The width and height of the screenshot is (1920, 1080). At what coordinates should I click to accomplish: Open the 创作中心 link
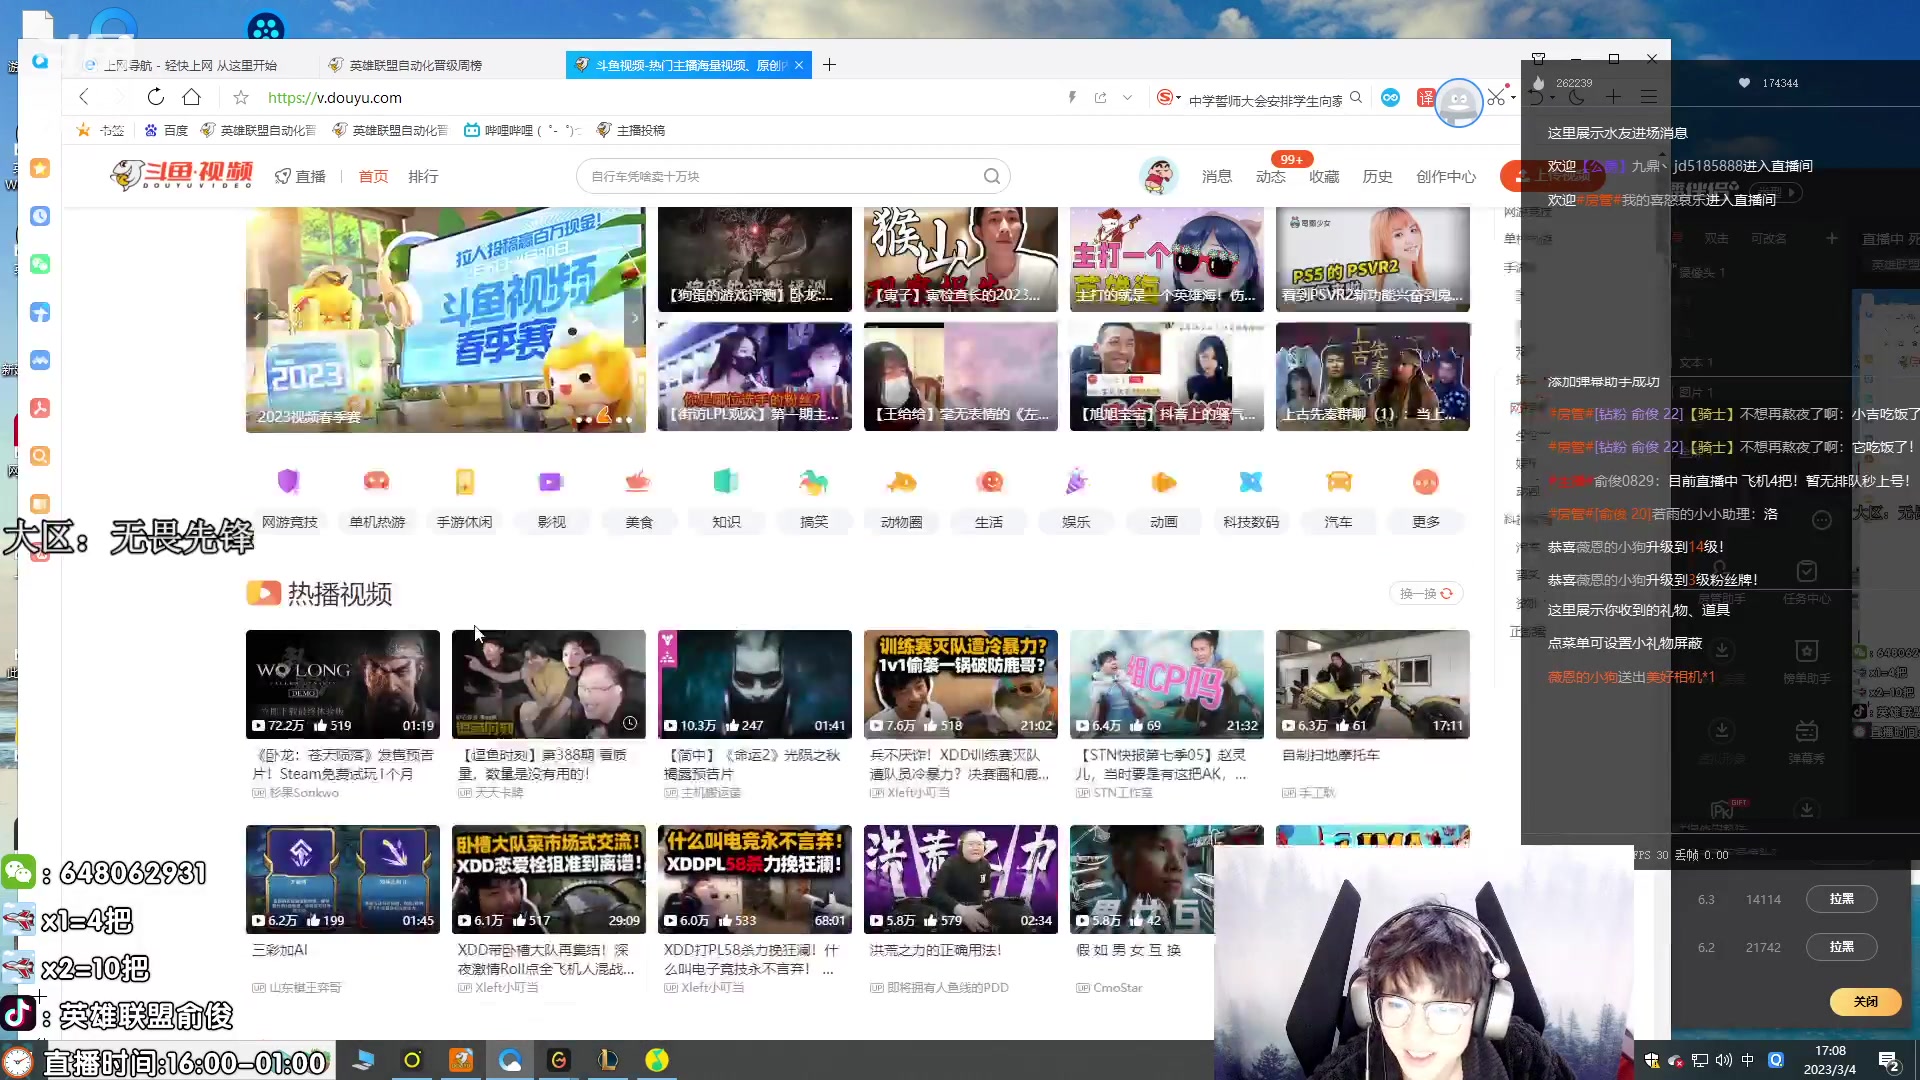[1445, 176]
